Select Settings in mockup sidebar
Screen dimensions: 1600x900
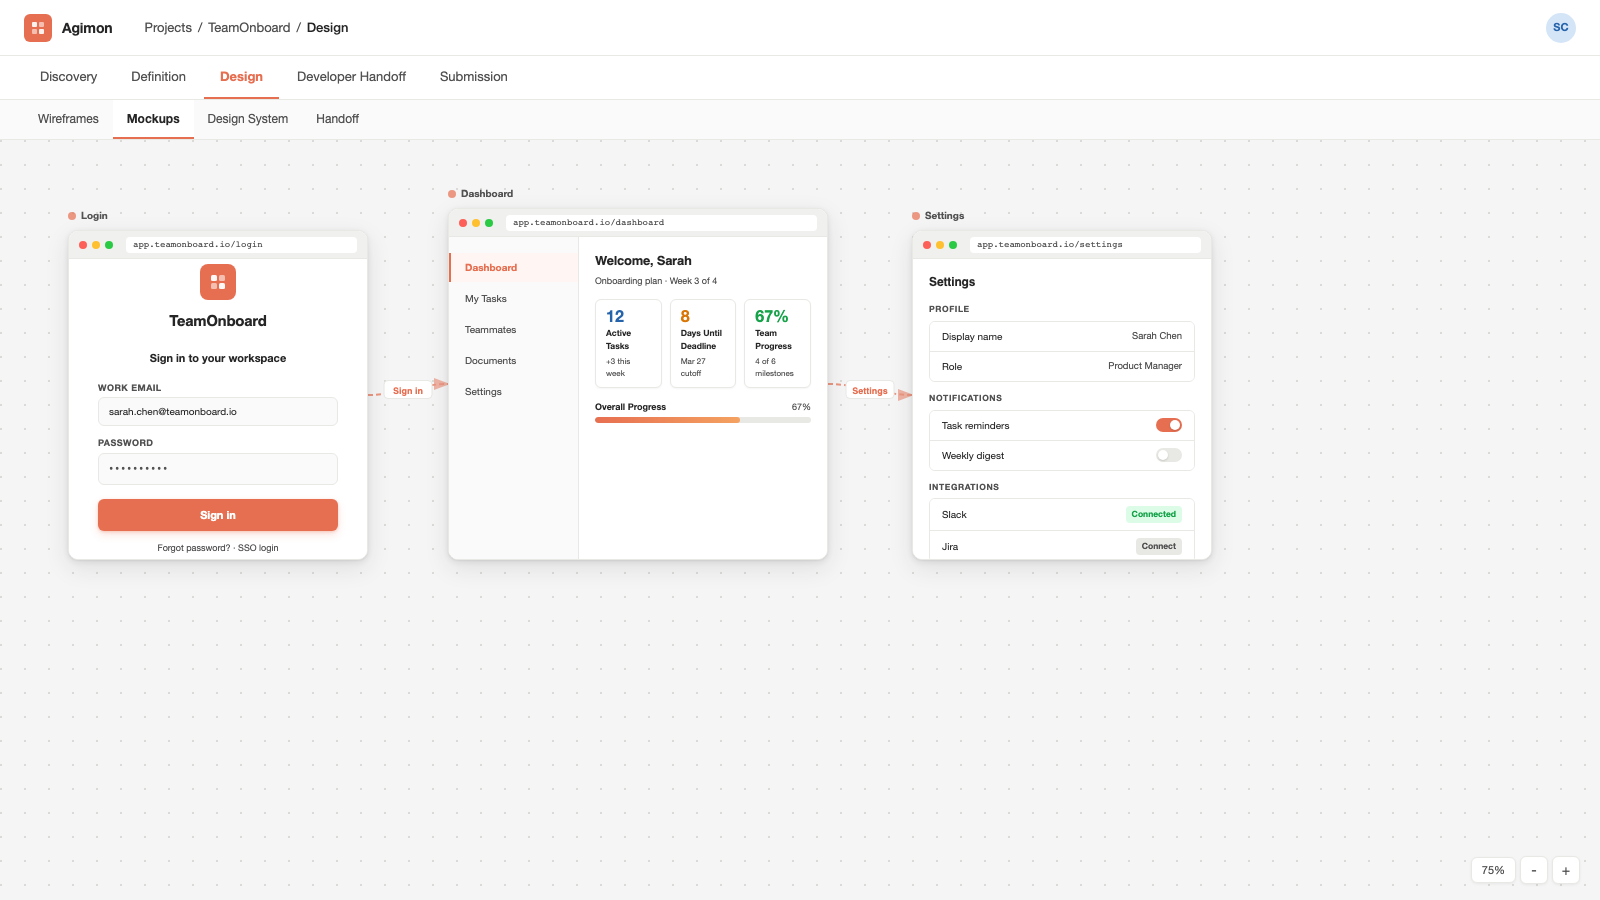pos(514,392)
